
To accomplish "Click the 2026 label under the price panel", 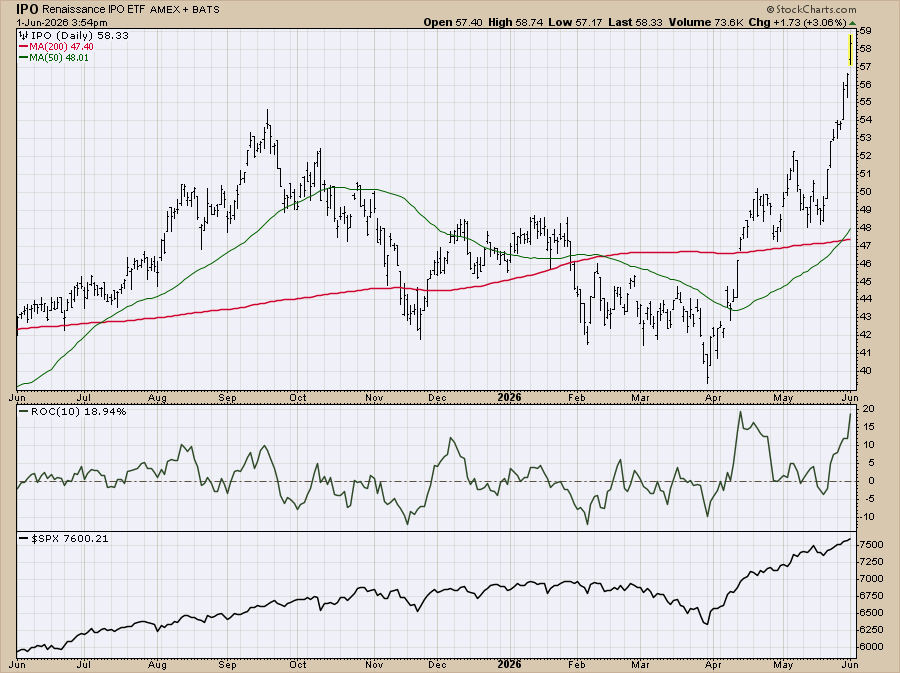I will pyautogui.click(x=509, y=398).
